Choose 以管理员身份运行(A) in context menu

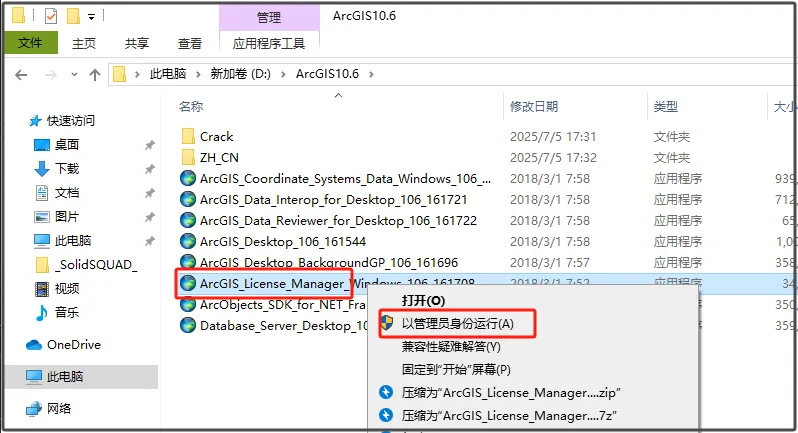pos(458,324)
